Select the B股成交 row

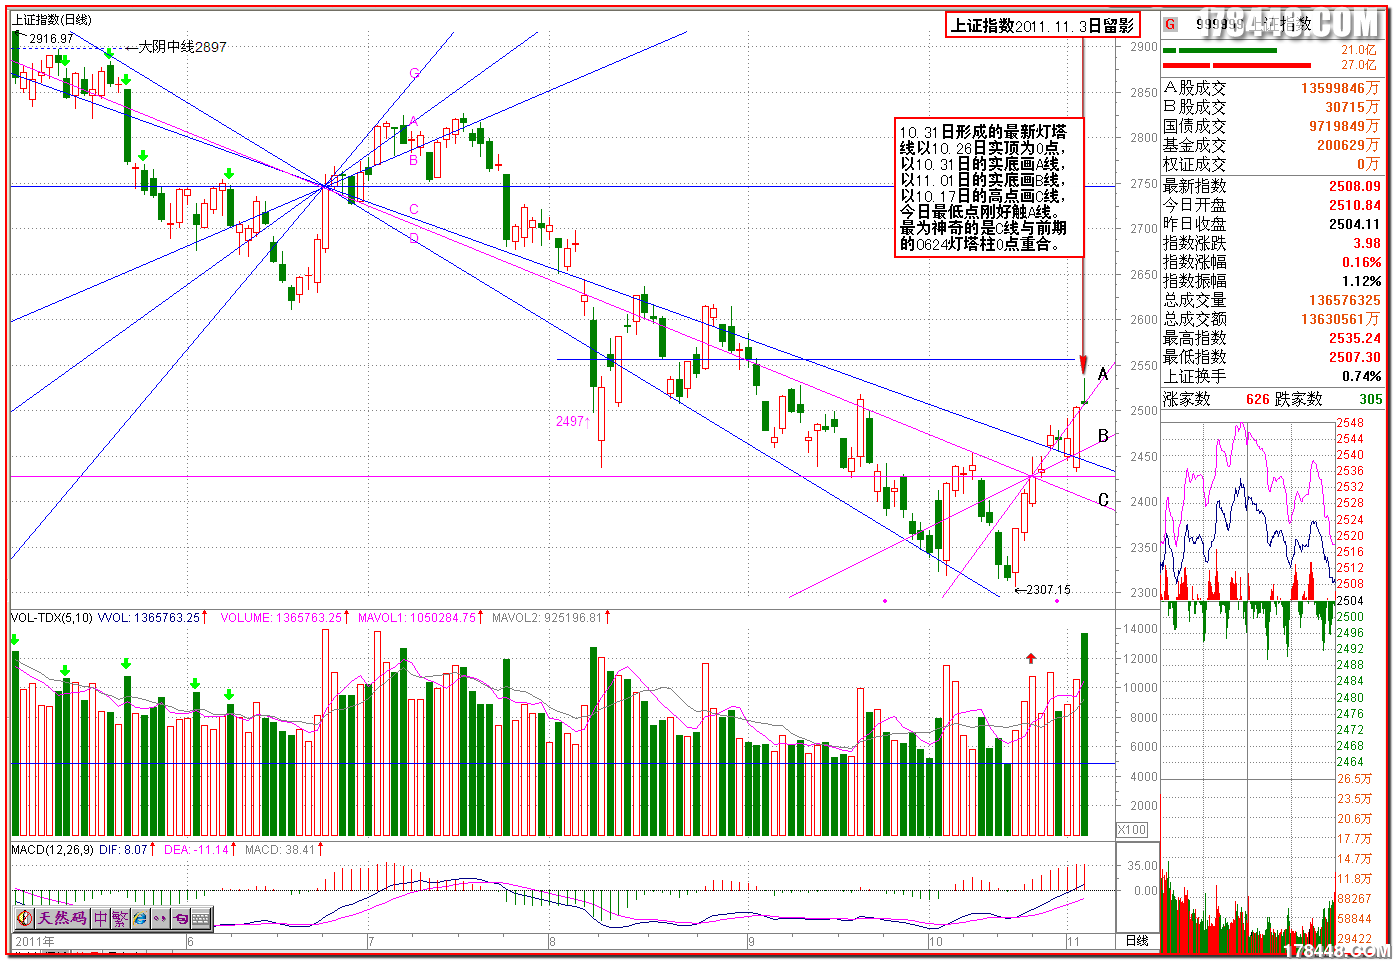pyautogui.click(x=1271, y=107)
